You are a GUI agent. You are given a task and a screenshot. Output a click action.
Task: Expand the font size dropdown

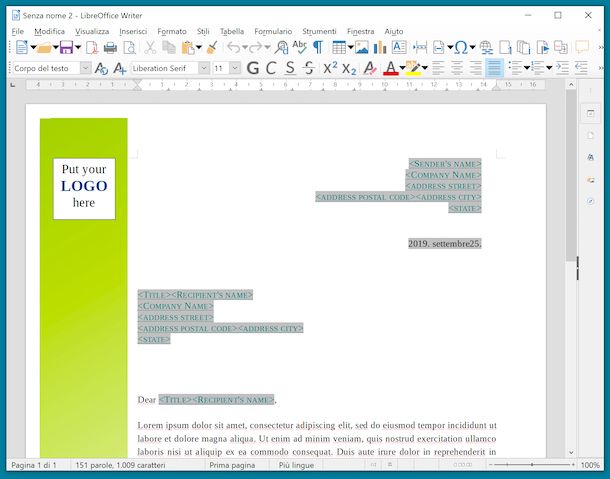(235, 68)
